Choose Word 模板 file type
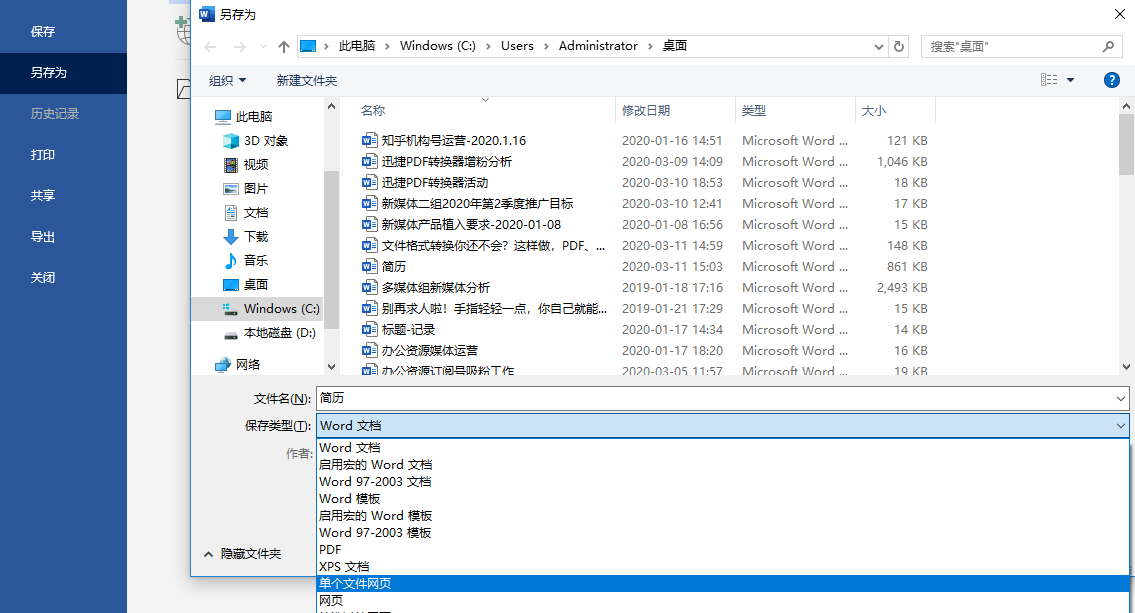This screenshot has width=1135, height=613. pos(350,499)
